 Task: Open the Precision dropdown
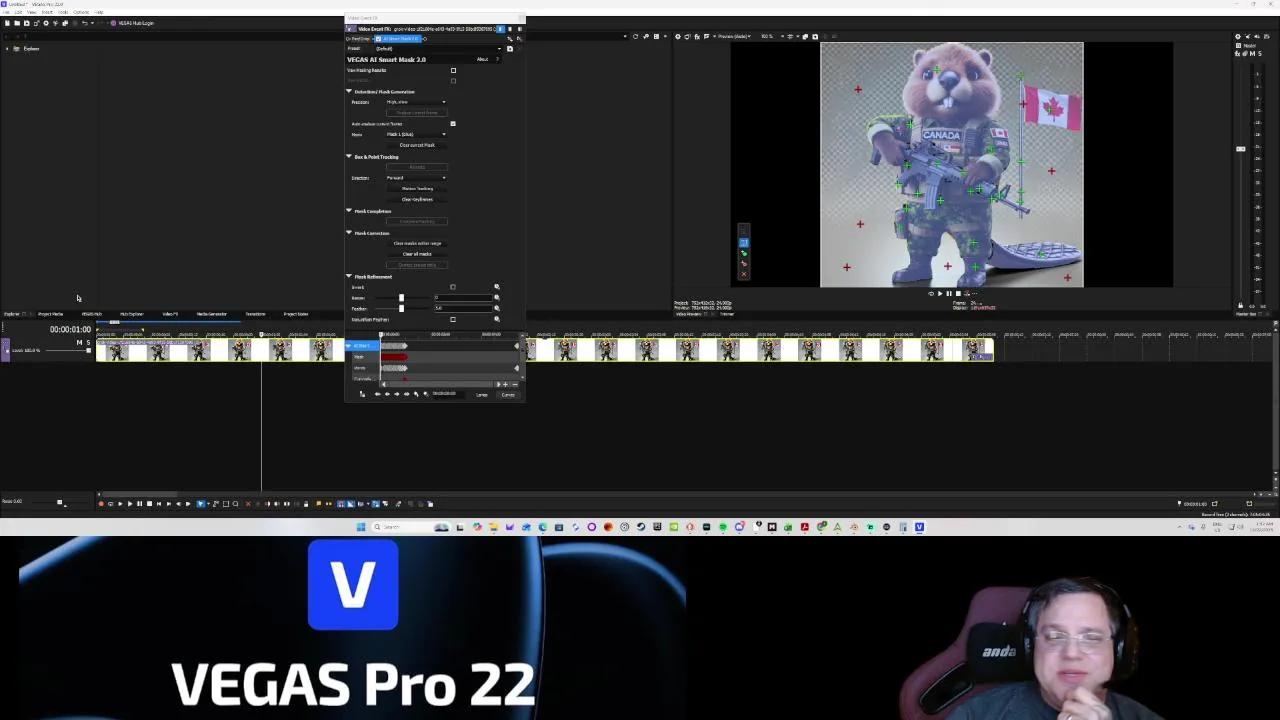pos(416,102)
